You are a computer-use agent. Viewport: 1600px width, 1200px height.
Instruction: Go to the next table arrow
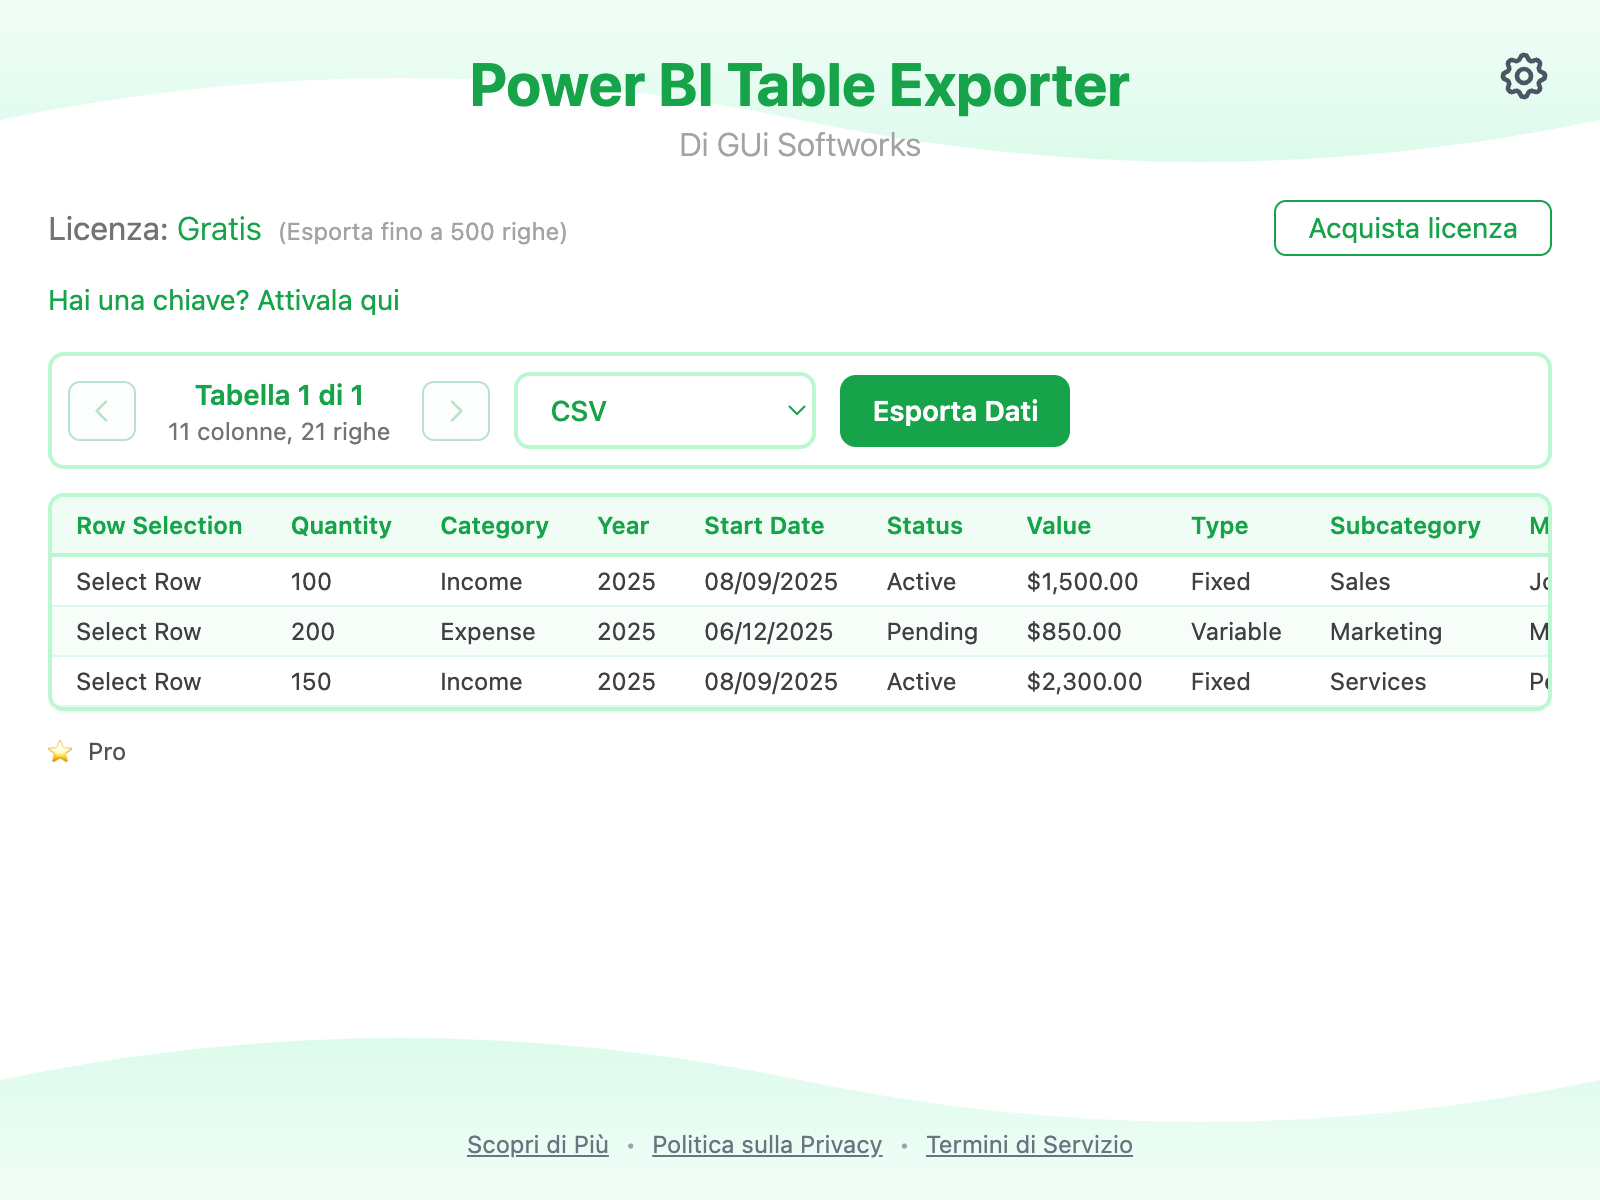coord(456,411)
